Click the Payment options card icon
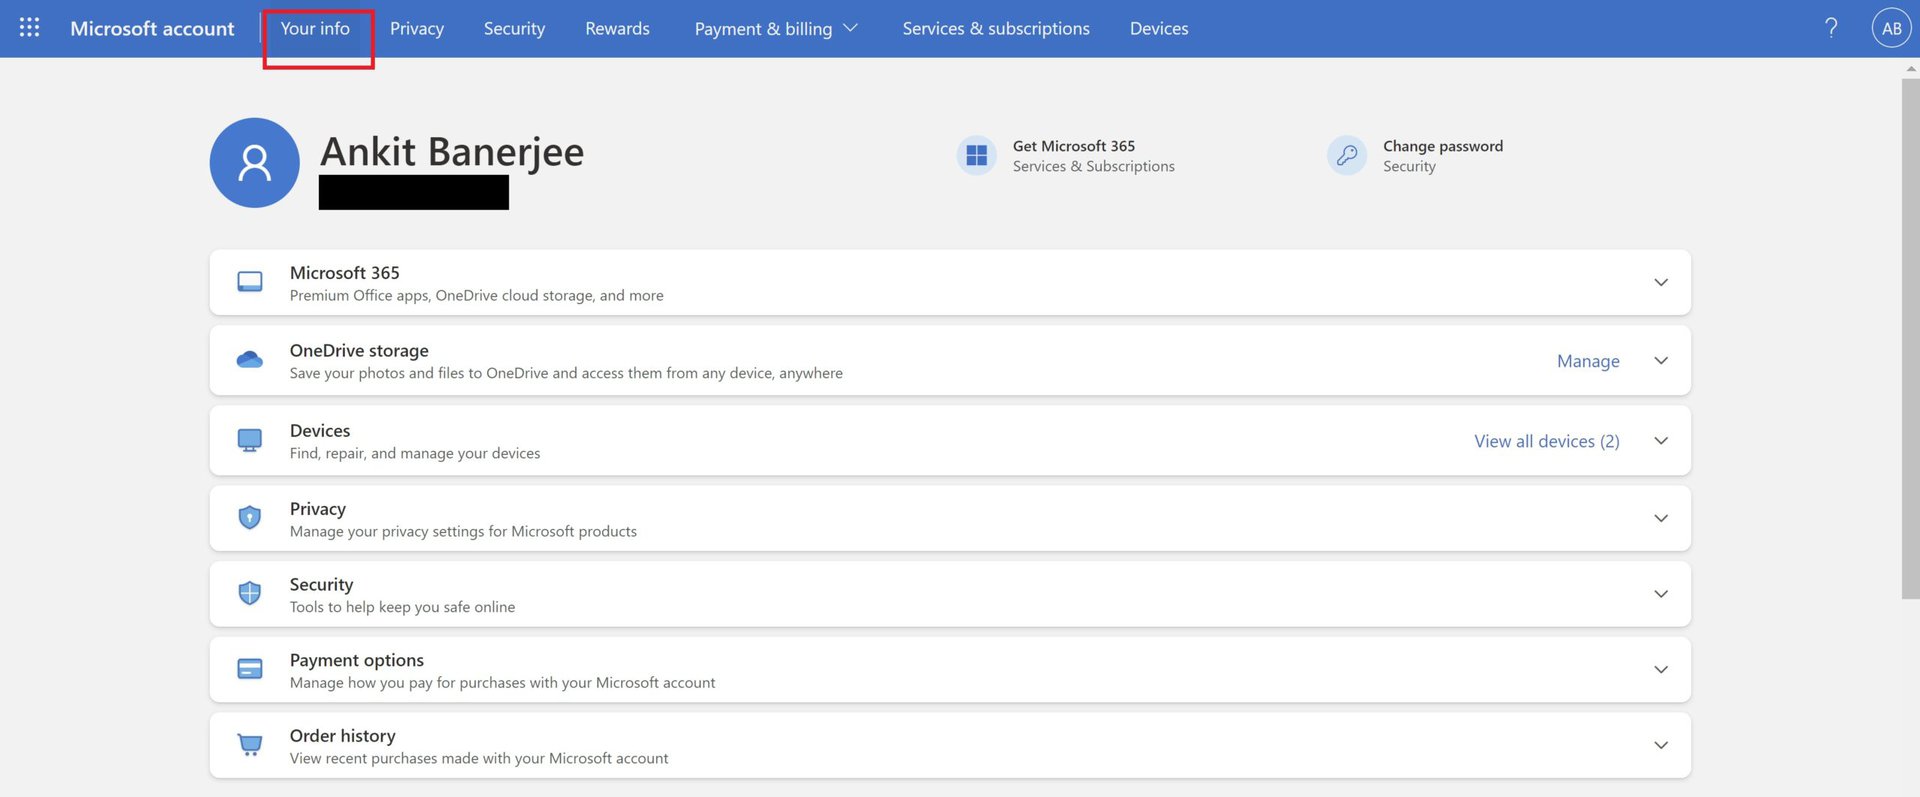Image resolution: width=1920 pixels, height=797 pixels. [250, 669]
